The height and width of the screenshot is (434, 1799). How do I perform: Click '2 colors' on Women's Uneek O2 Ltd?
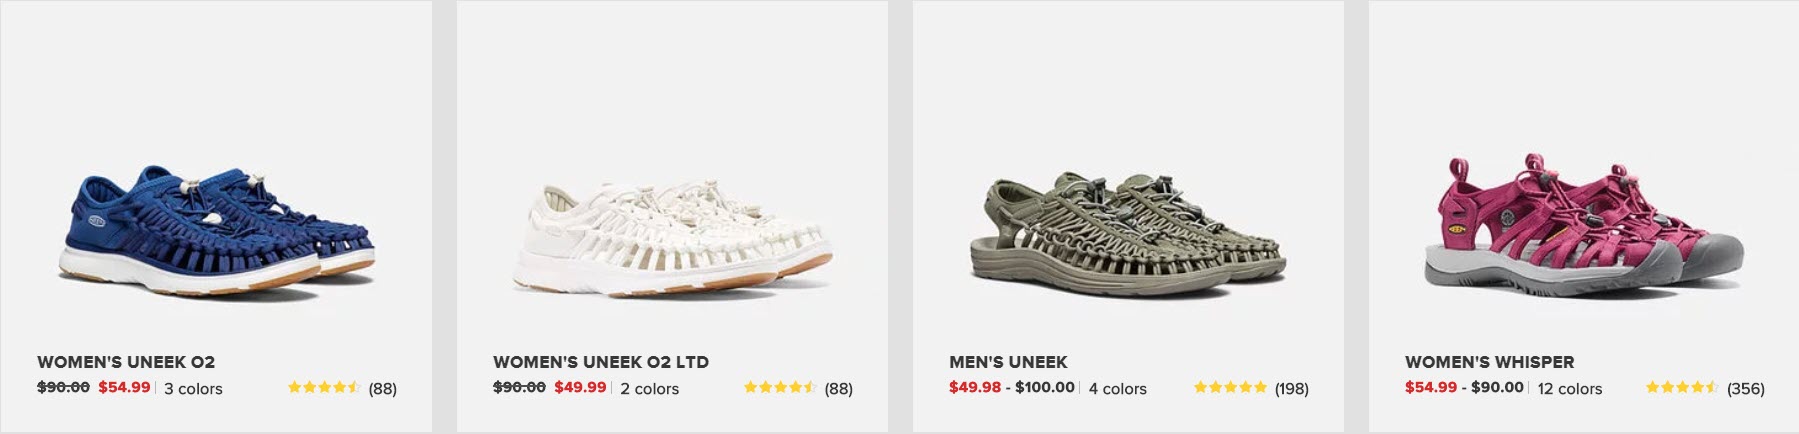[649, 389]
